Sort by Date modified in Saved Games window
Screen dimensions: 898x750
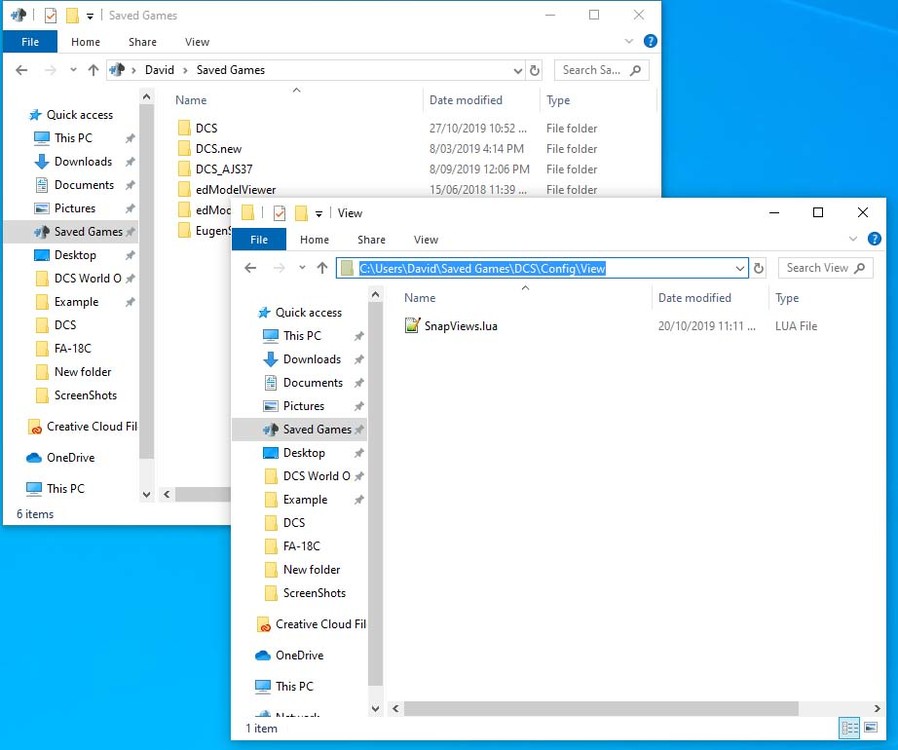pyautogui.click(x=466, y=100)
